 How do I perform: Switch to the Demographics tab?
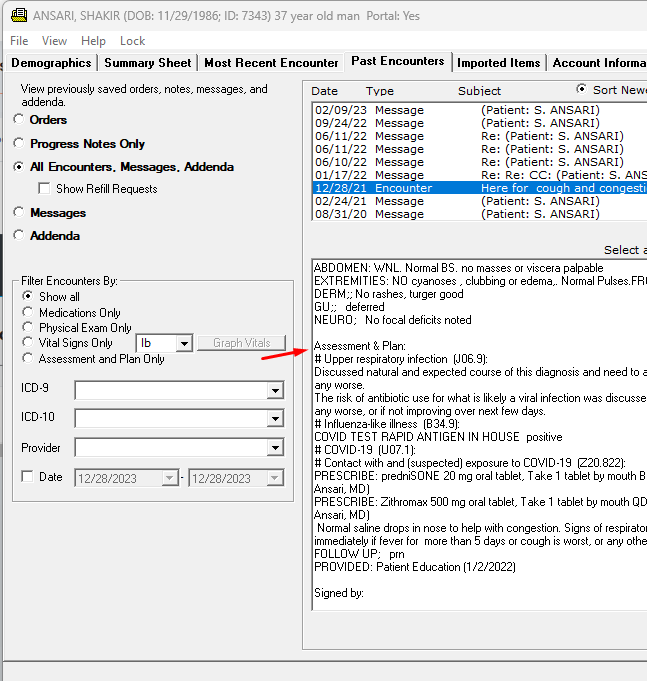click(51, 63)
